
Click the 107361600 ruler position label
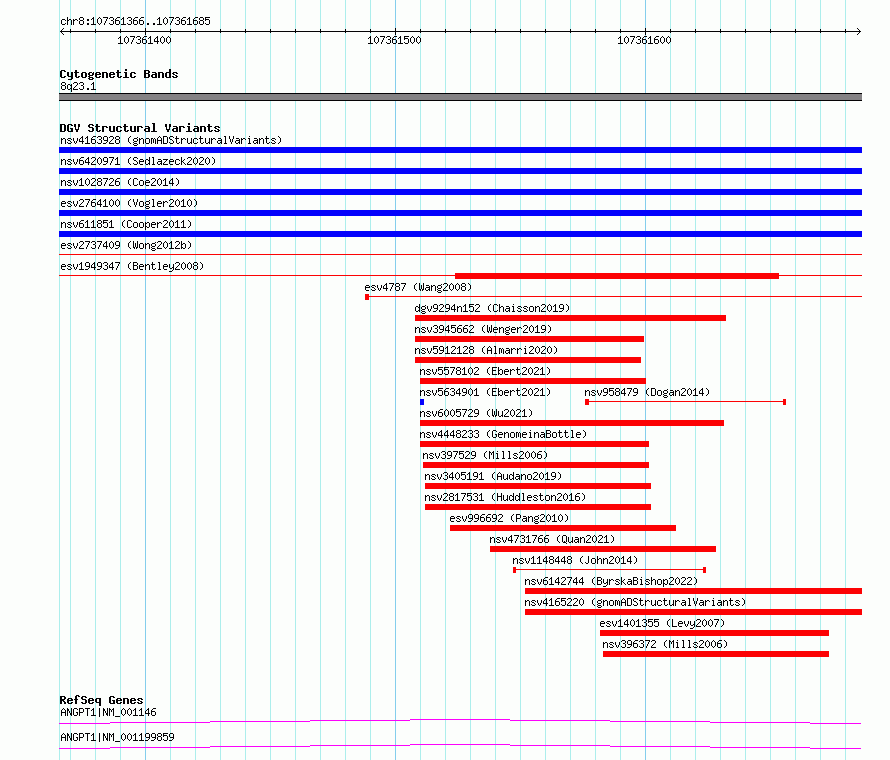644,40
